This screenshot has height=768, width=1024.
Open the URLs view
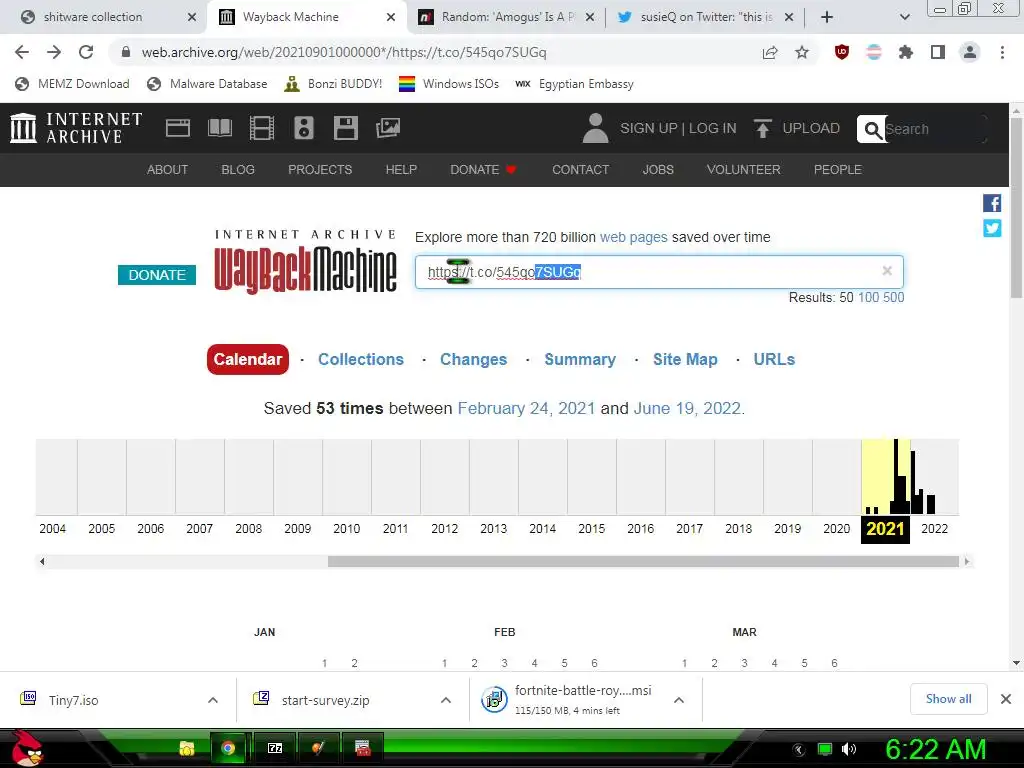[x=774, y=359]
